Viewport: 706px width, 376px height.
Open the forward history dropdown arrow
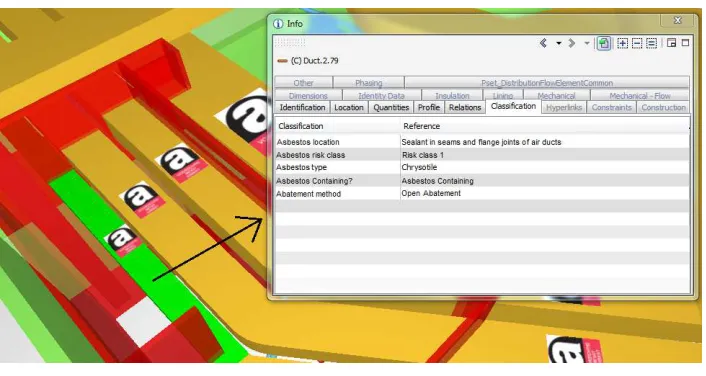587,43
